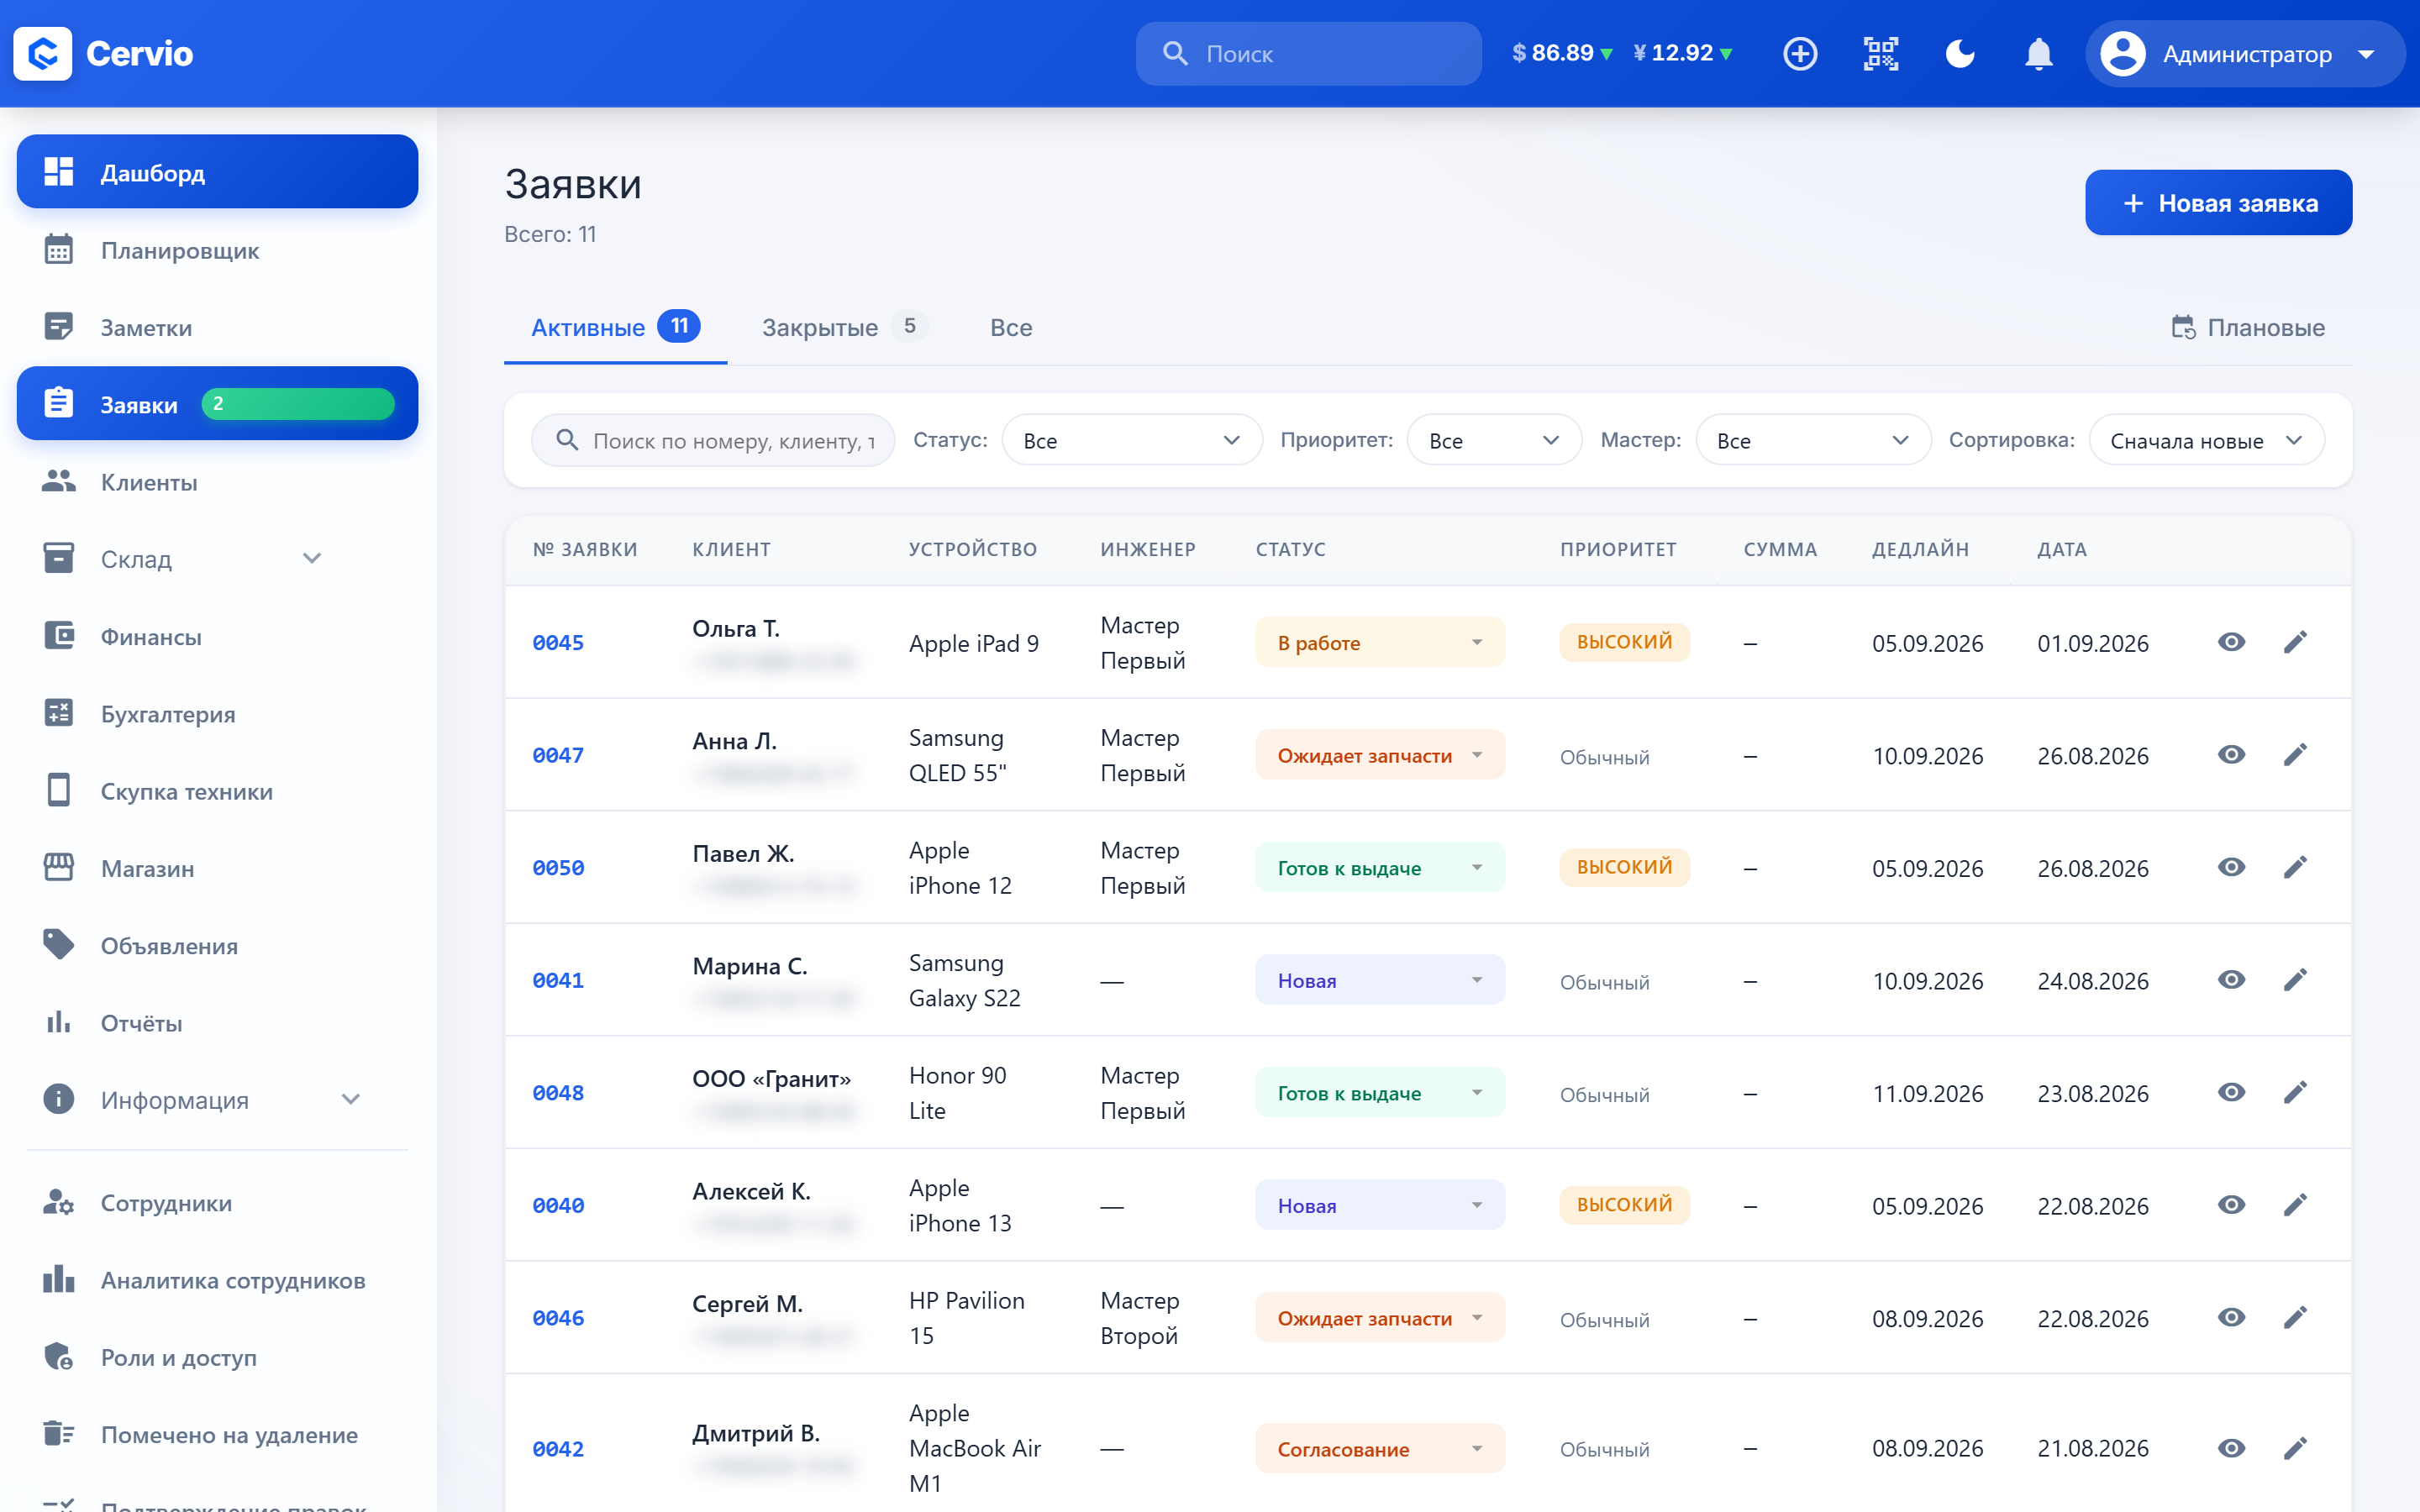This screenshot has width=2420, height=1512.
Task: View request 0046 via eye icon
Action: [2231, 1317]
